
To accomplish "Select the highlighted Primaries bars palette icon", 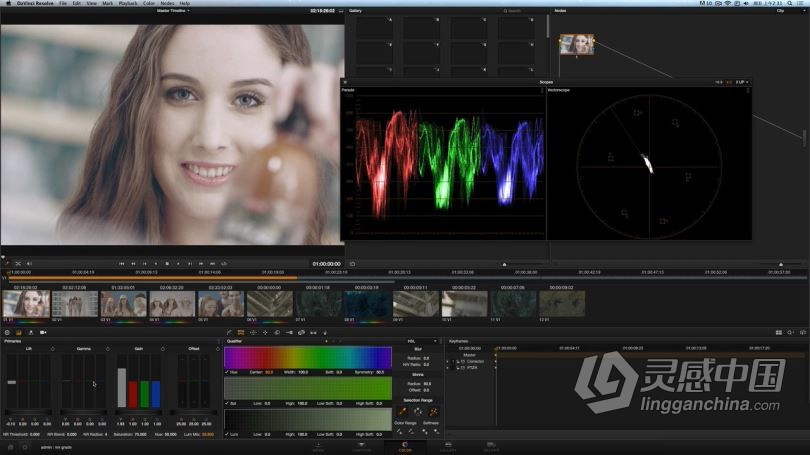I will pos(19,333).
